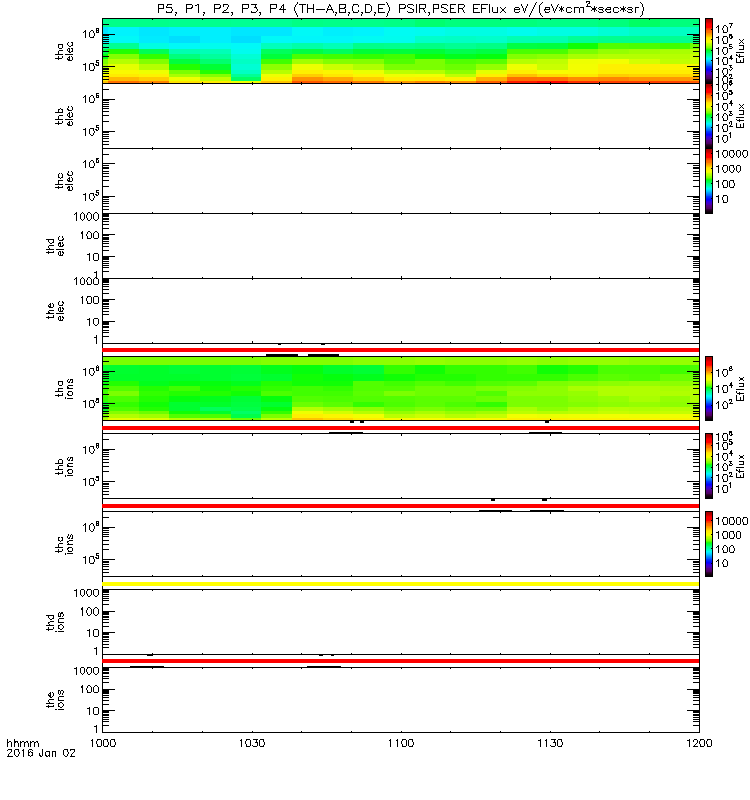Click the thb ions color bar
Image resolution: width=750 pixels, height=800 pixels.
[709, 466]
